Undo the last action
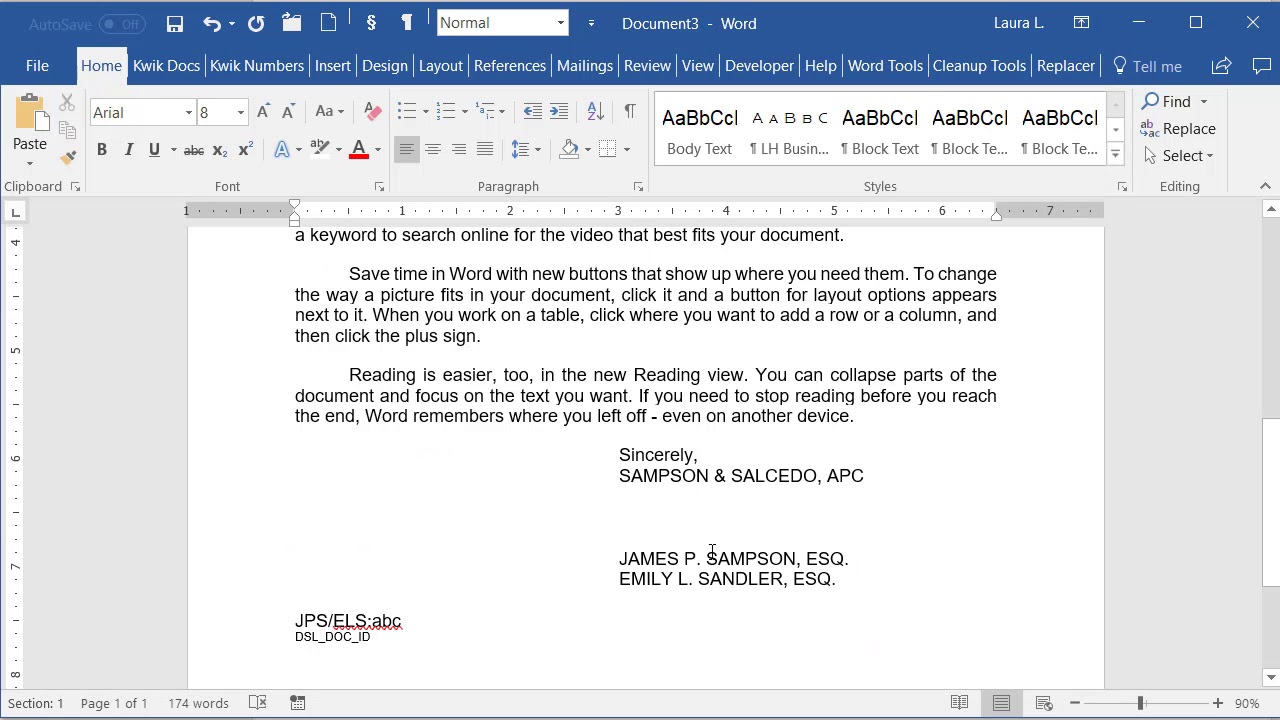The image size is (1280, 720). coord(212,23)
